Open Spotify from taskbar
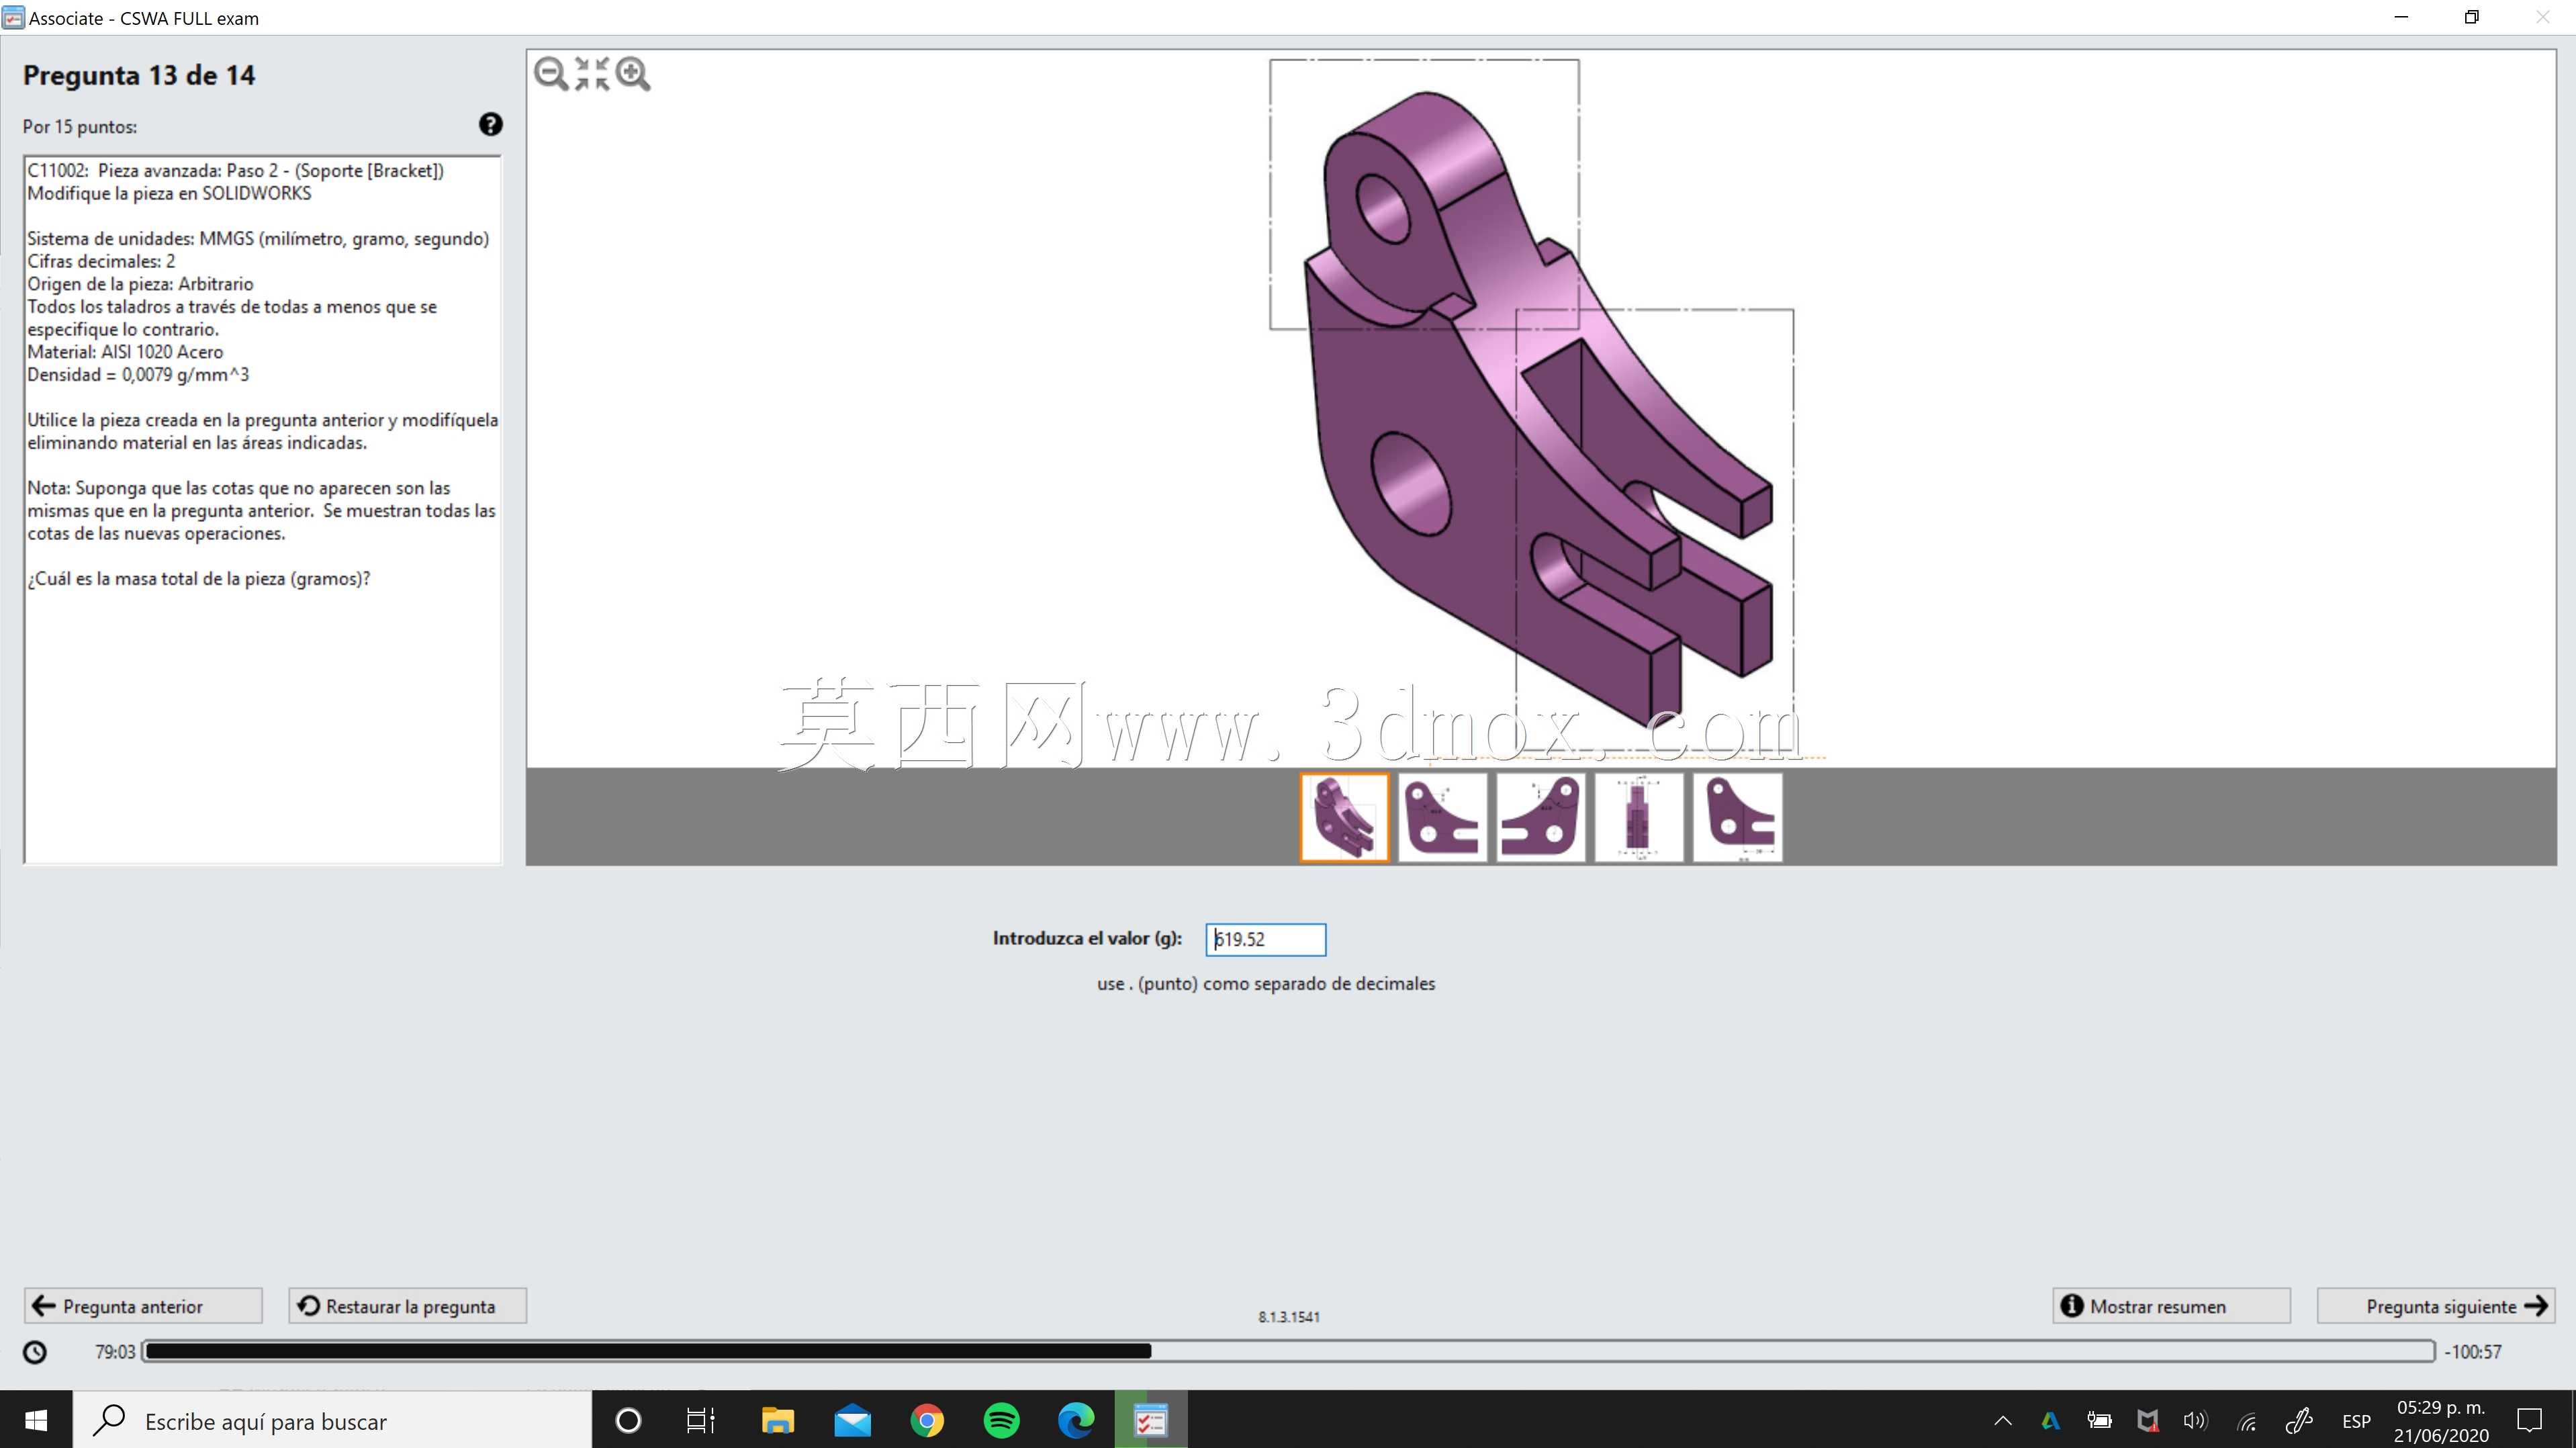This screenshot has width=2576, height=1448. 1001,1420
